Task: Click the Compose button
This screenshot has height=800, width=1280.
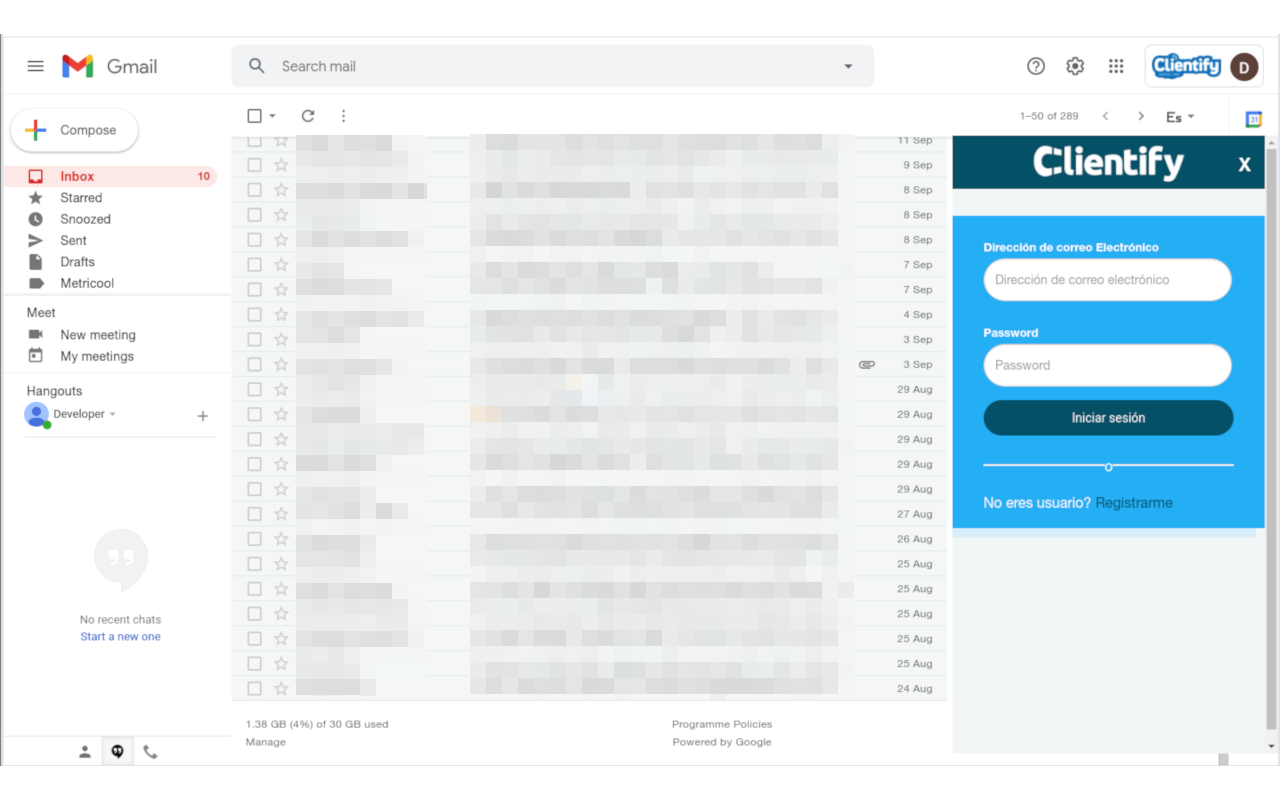Action: [x=75, y=130]
